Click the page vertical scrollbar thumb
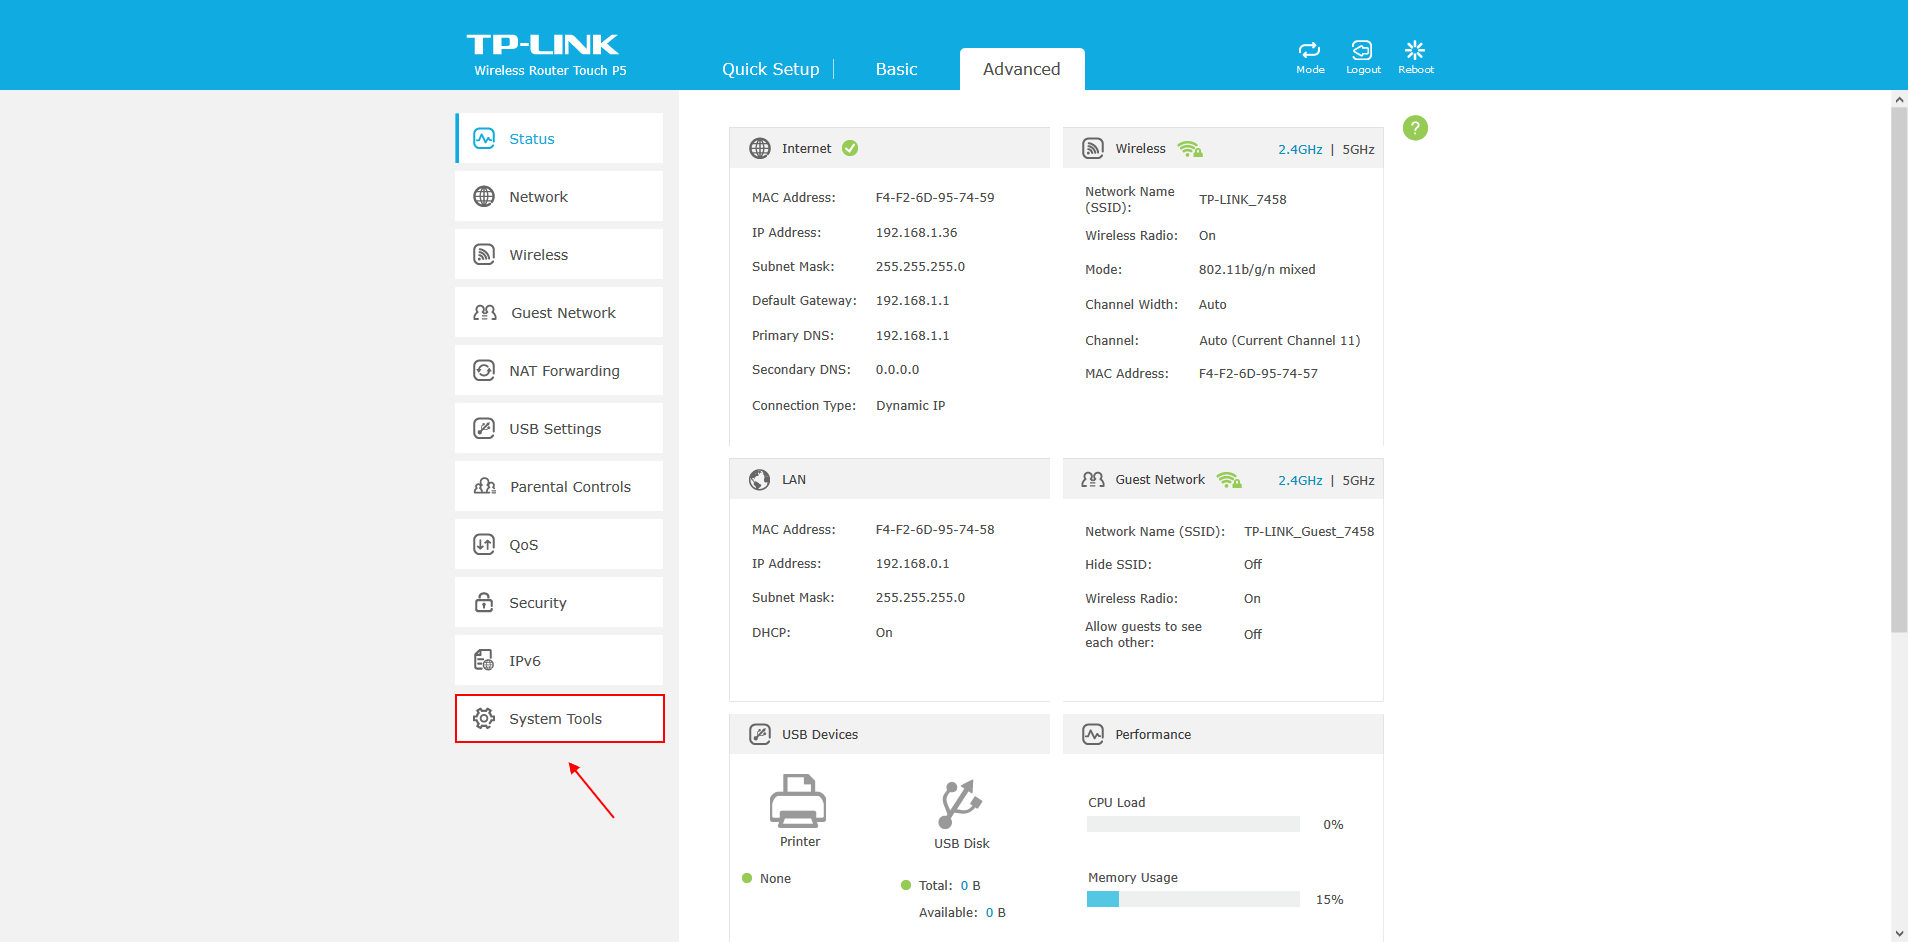This screenshot has height=942, width=1908. coord(1899,370)
